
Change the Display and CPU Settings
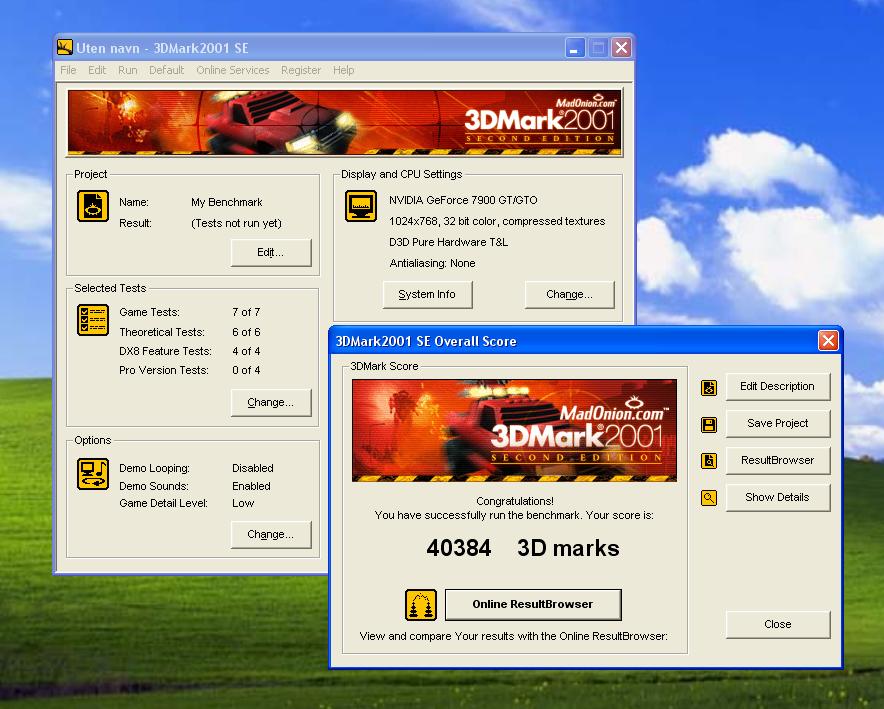click(x=569, y=294)
